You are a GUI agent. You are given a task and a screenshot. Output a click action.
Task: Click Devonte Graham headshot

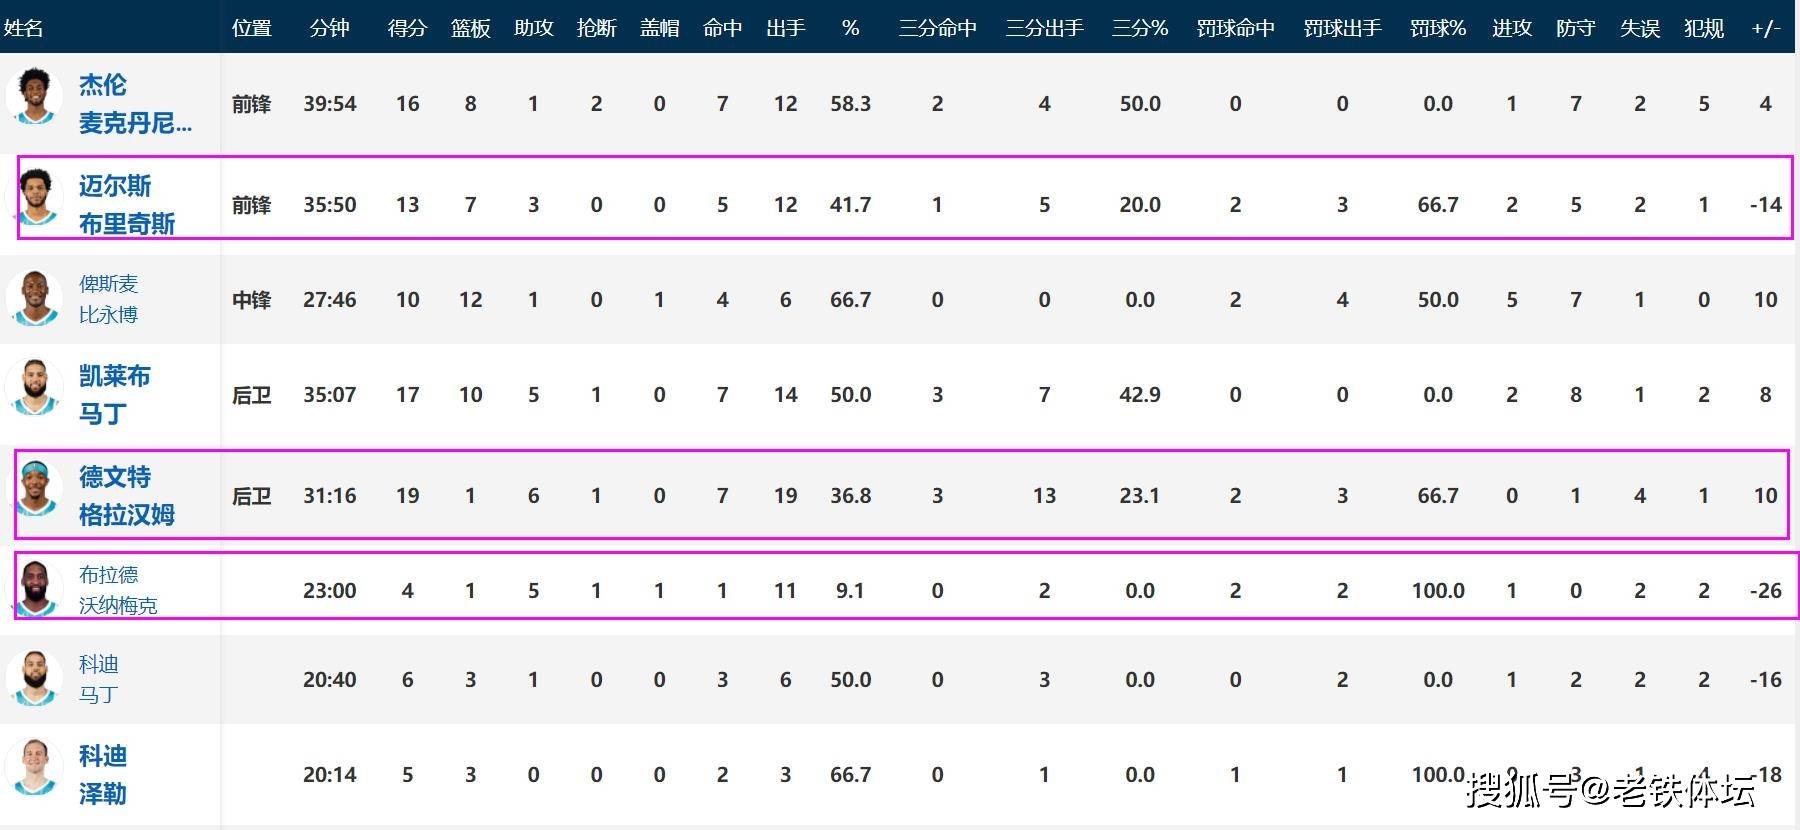pyautogui.click(x=37, y=490)
